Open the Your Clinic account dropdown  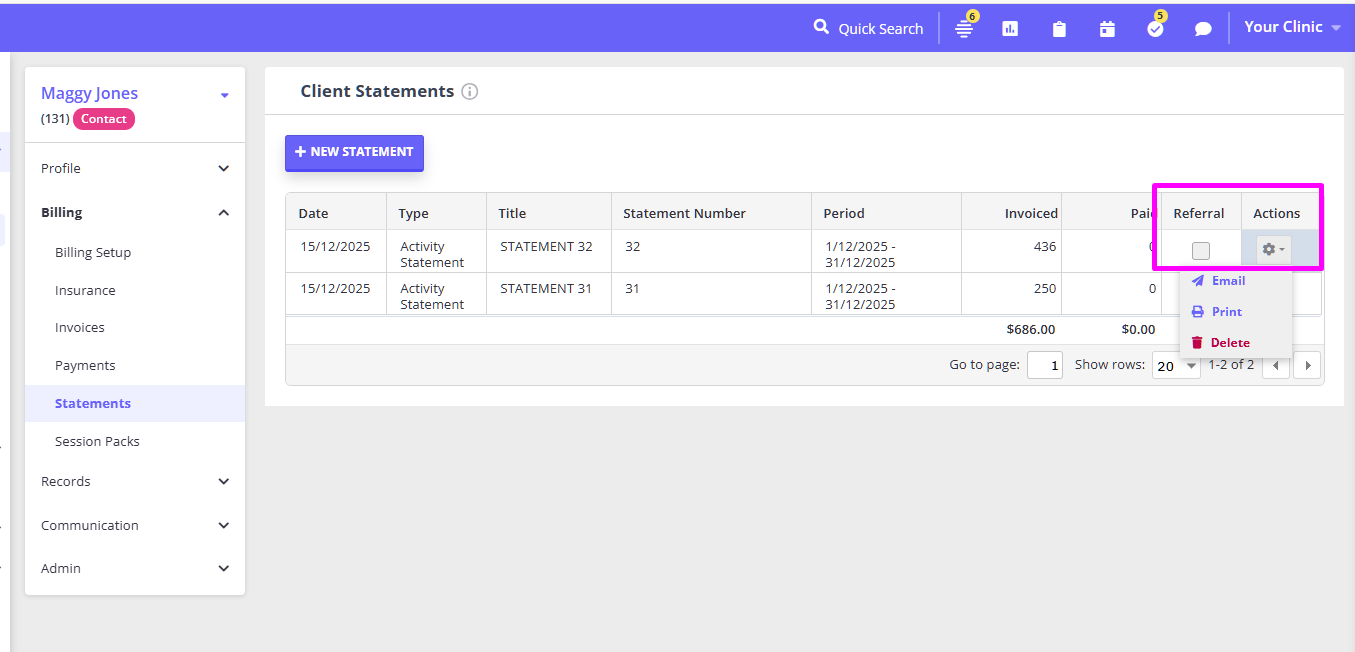[1291, 27]
